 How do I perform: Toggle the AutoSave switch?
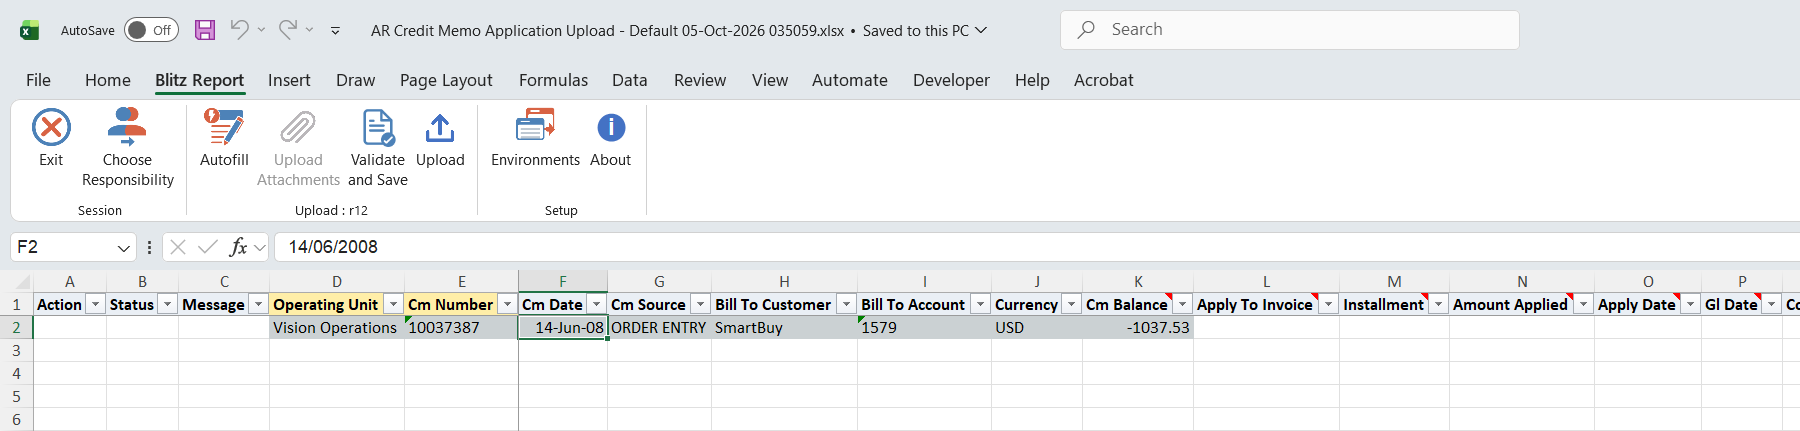click(151, 30)
